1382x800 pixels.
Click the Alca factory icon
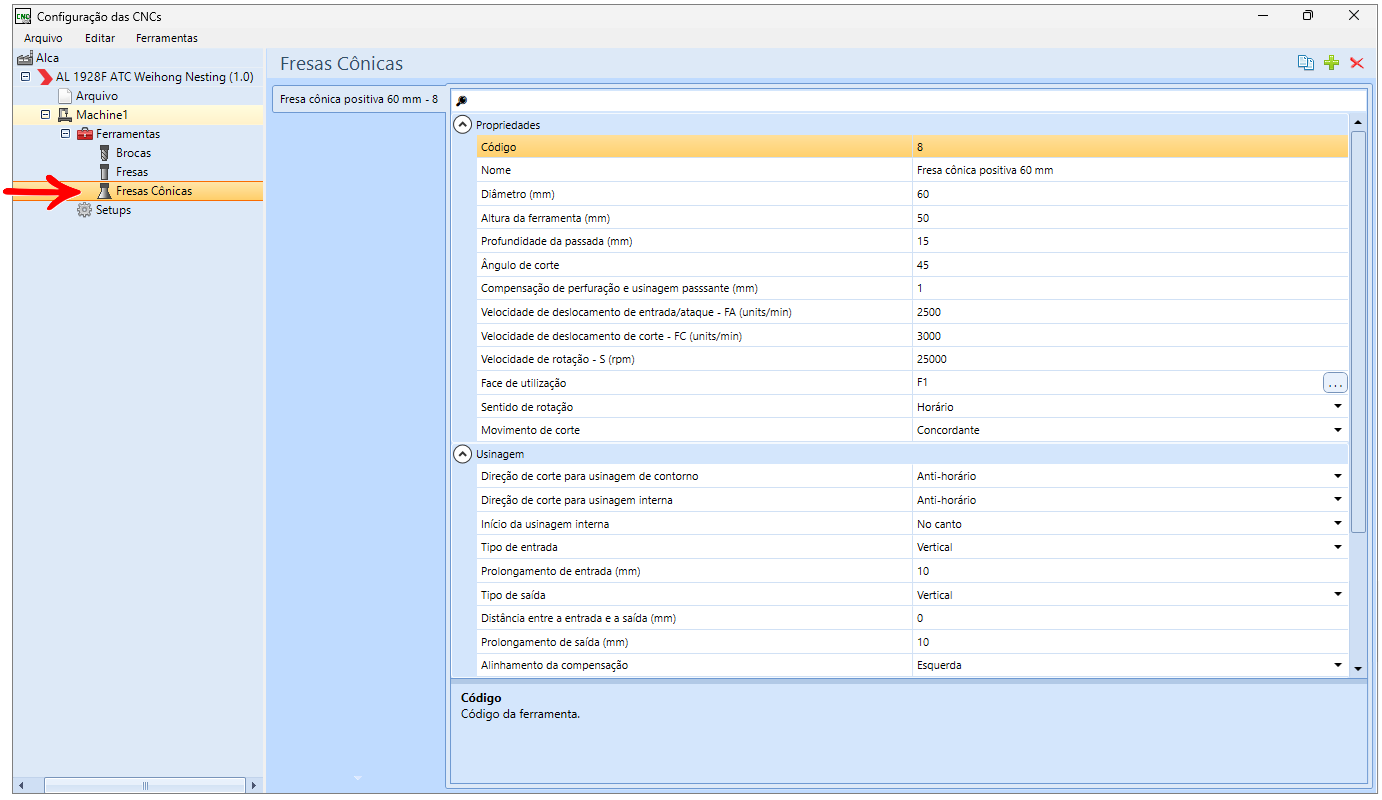click(x=25, y=58)
